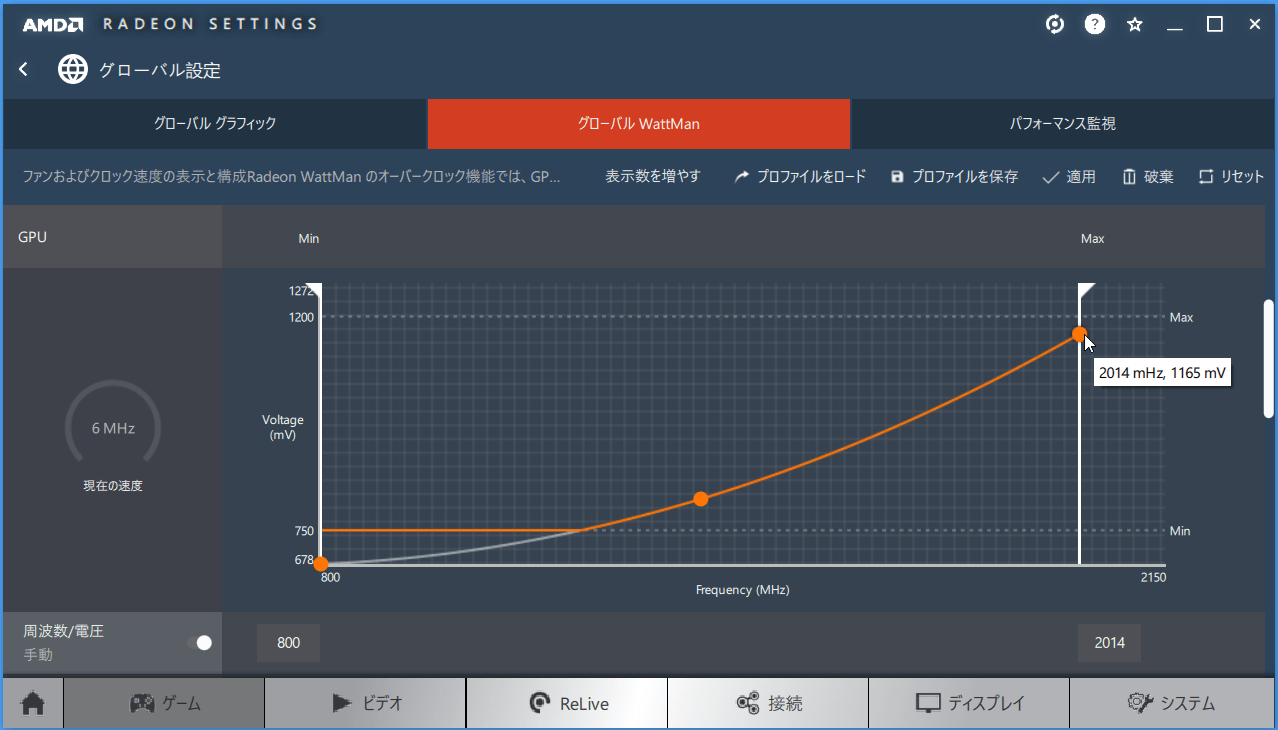This screenshot has height=730, width=1278.
Task: Click the vertical scrollbar thumb
Action: tap(1269, 358)
